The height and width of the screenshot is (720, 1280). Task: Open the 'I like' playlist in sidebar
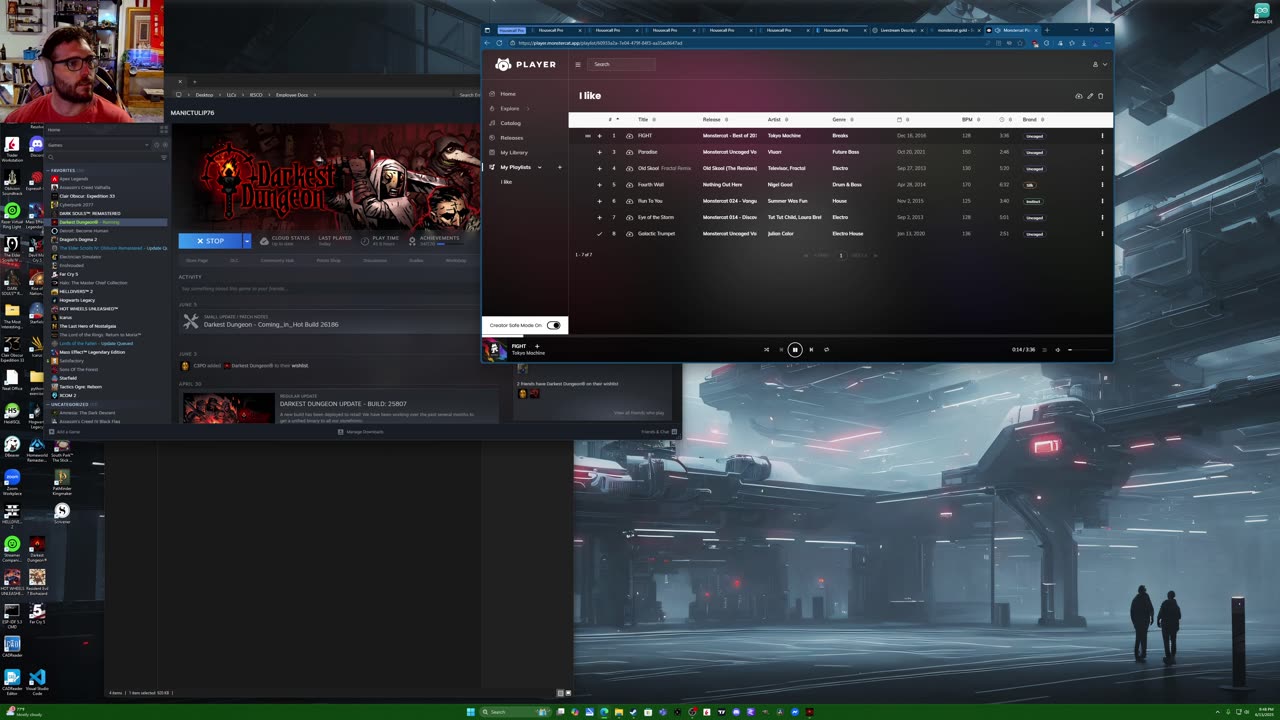tap(506, 182)
